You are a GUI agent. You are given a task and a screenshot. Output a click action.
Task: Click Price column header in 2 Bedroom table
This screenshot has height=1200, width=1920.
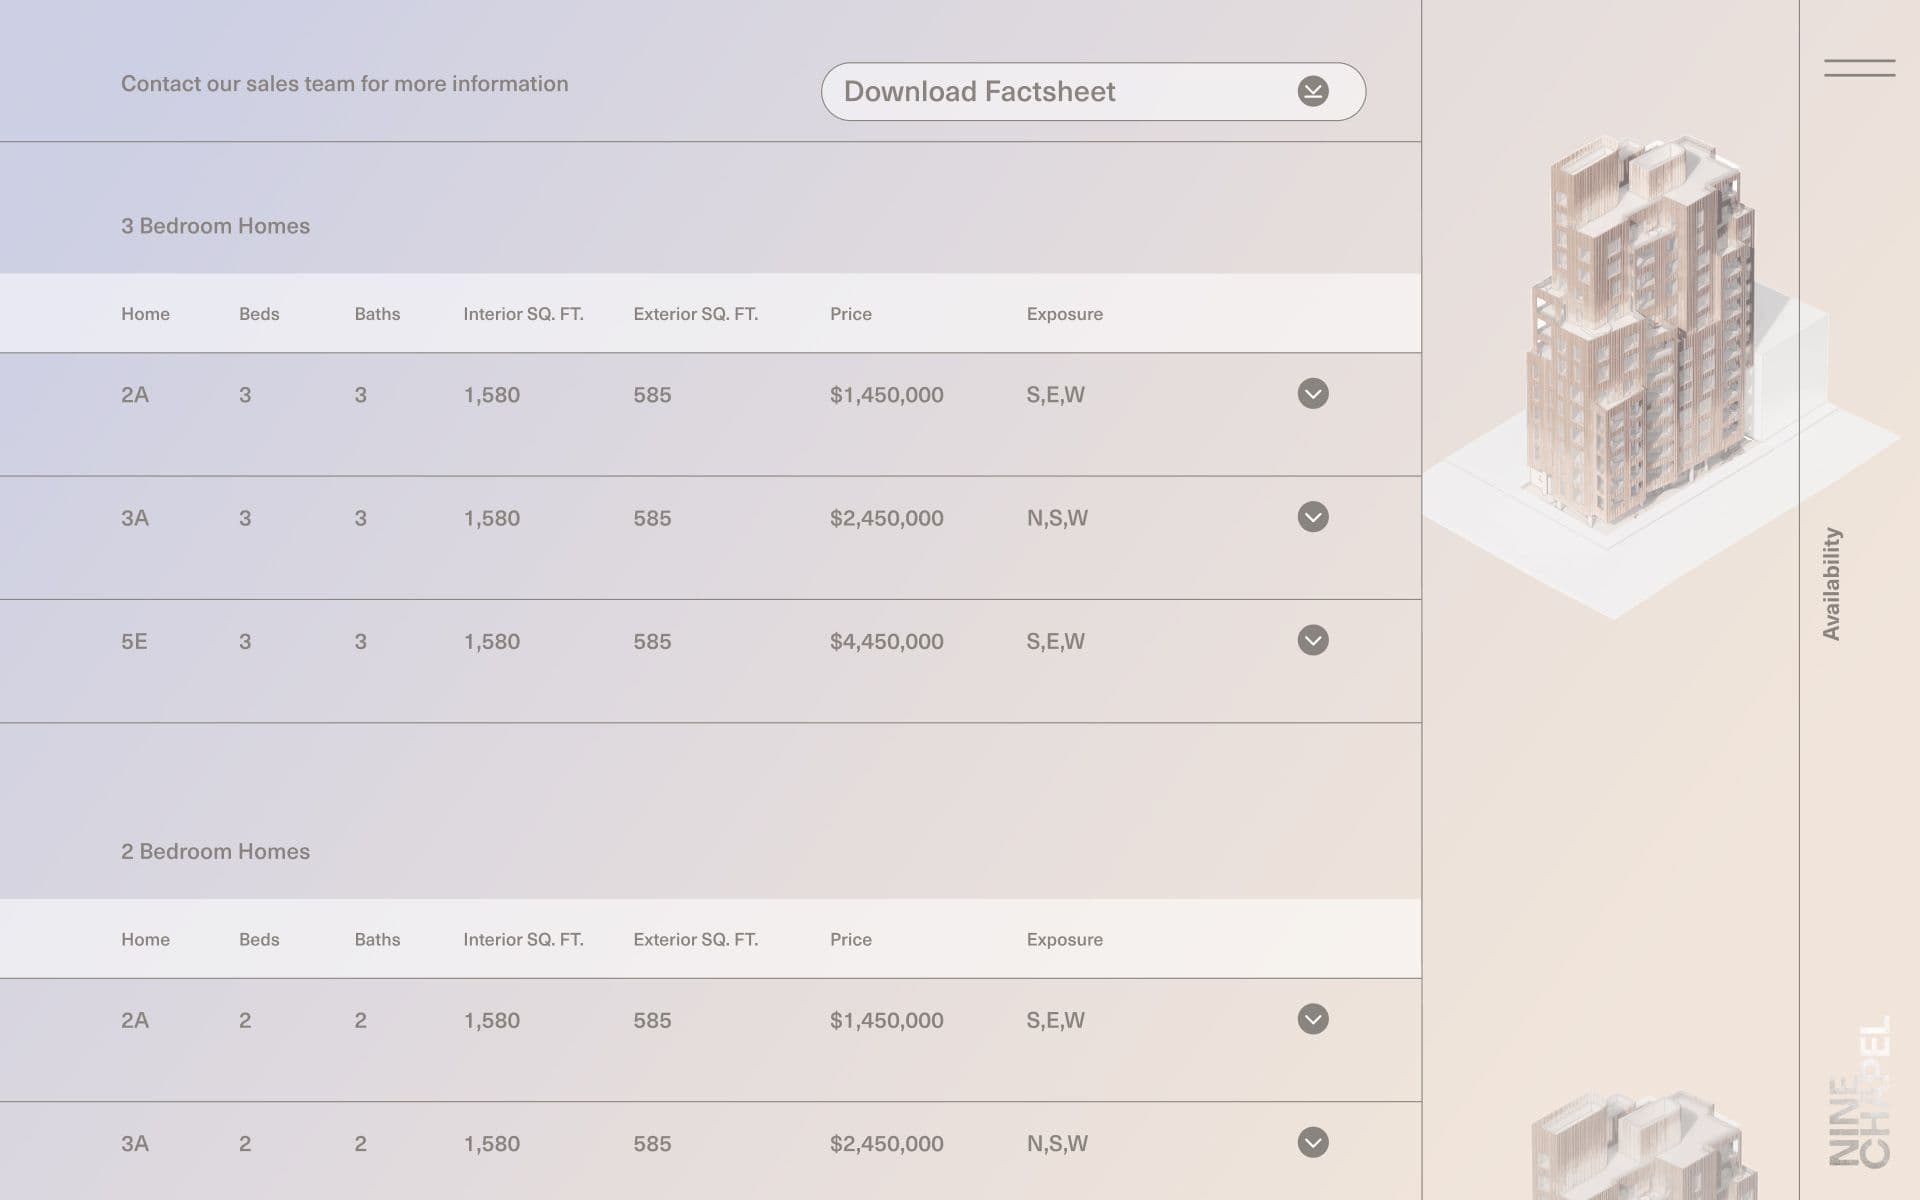click(851, 940)
